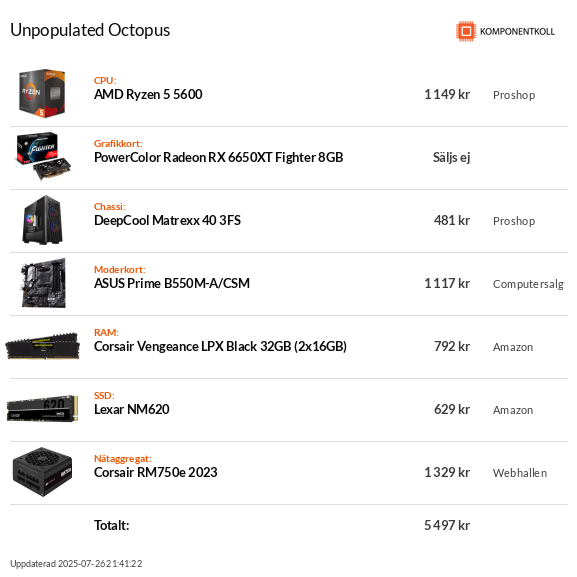The image size is (577, 577).
Task: Open the AMD Ryzen 5 5600 product image
Action: (42, 93)
